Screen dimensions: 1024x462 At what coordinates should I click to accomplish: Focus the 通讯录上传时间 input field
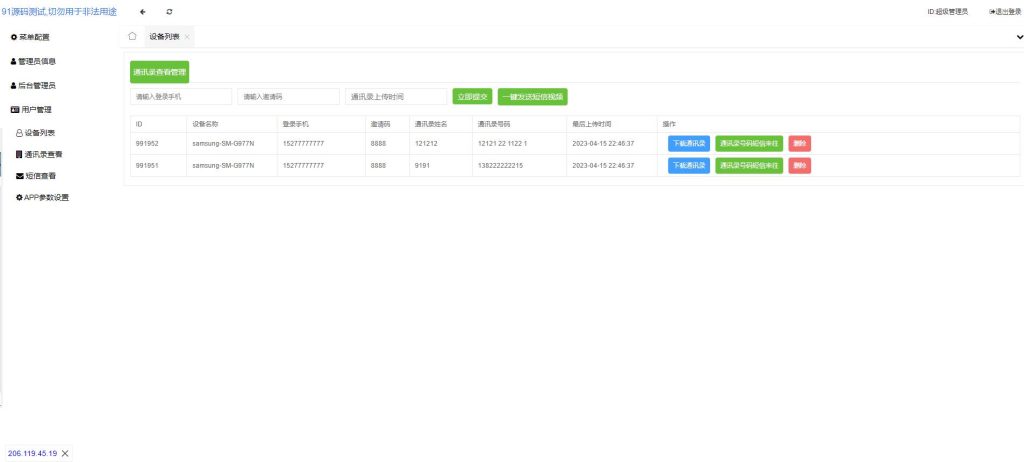[396, 97]
